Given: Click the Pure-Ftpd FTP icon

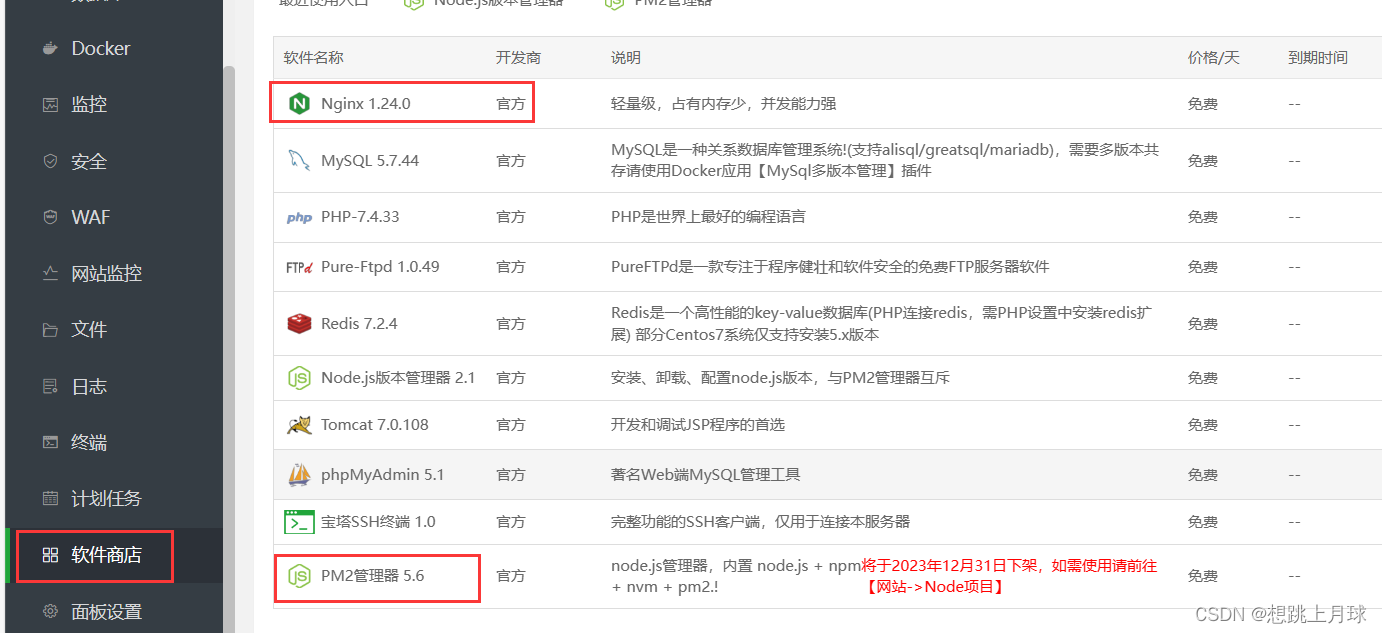Looking at the screenshot, I should click(x=300, y=266).
